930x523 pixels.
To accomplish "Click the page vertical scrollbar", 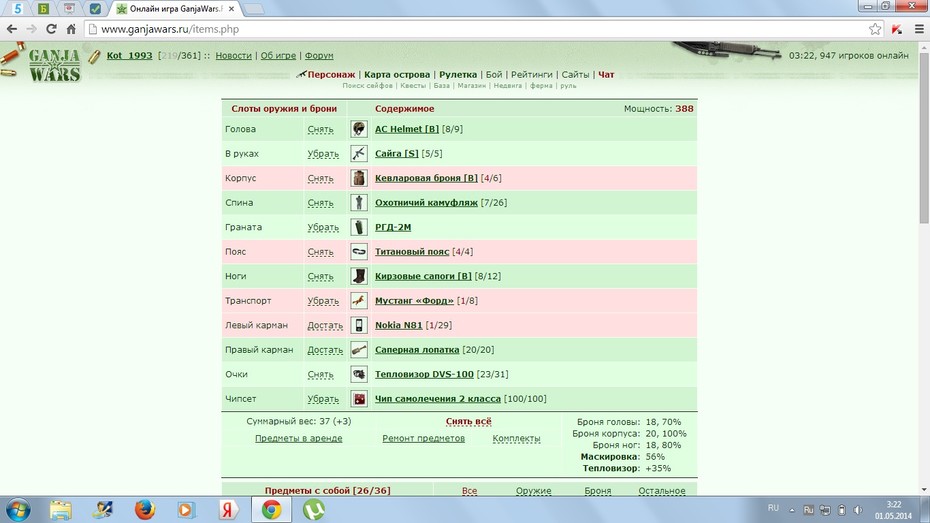I will click(924, 136).
